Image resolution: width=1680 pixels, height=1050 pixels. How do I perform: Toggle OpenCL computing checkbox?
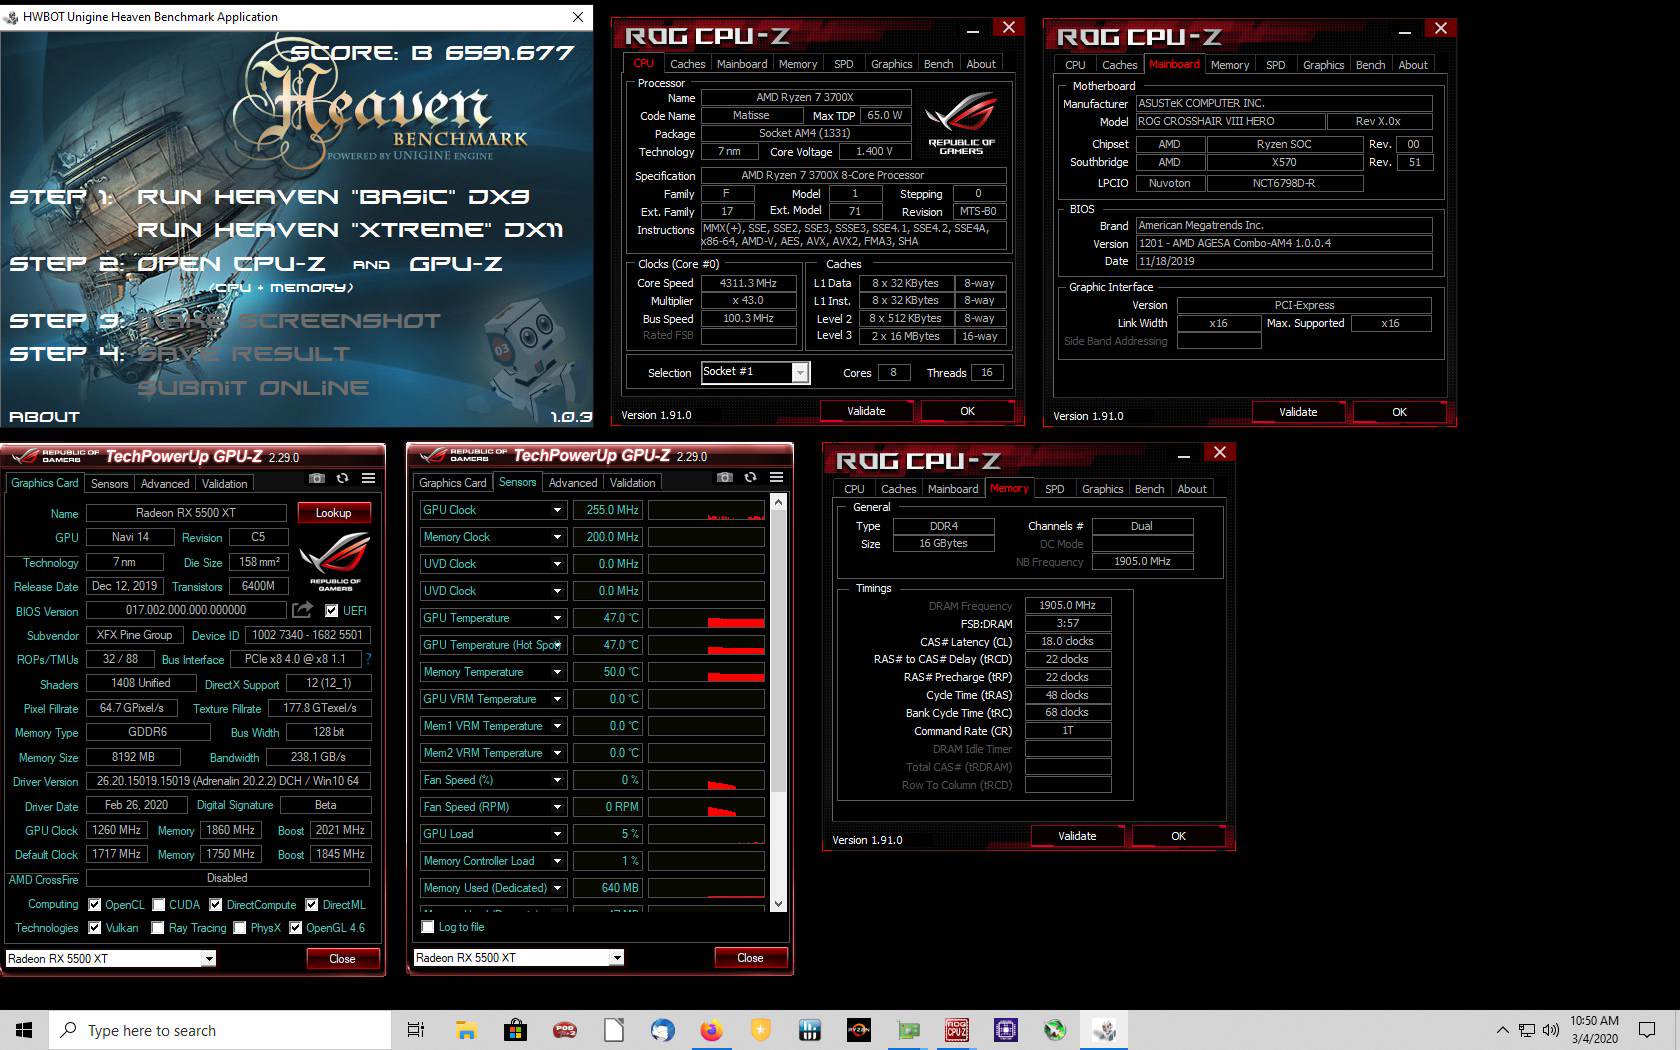pyautogui.click(x=94, y=905)
